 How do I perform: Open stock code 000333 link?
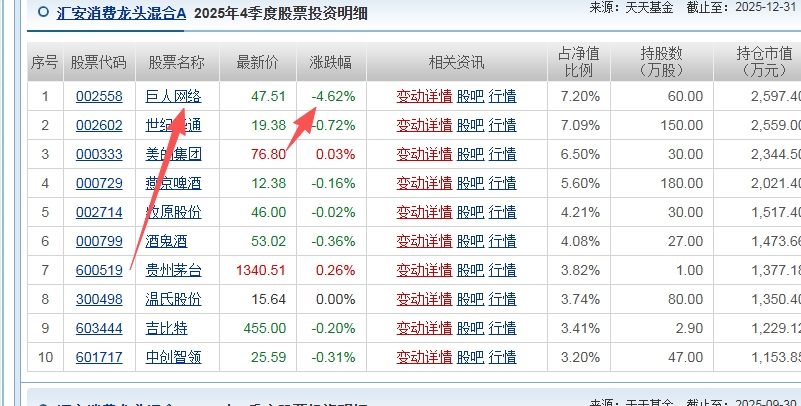tap(99, 154)
